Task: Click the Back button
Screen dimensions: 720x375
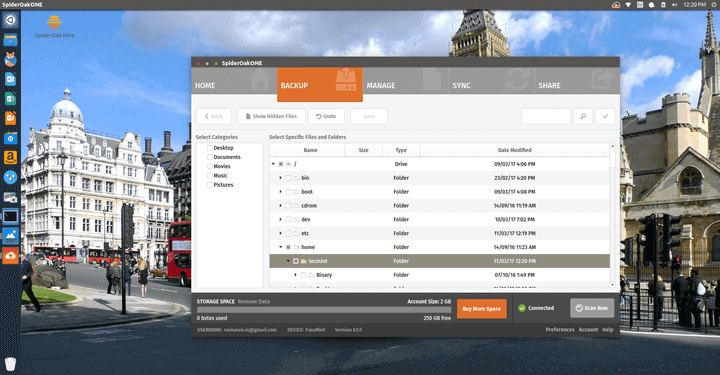Action: pos(214,116)
